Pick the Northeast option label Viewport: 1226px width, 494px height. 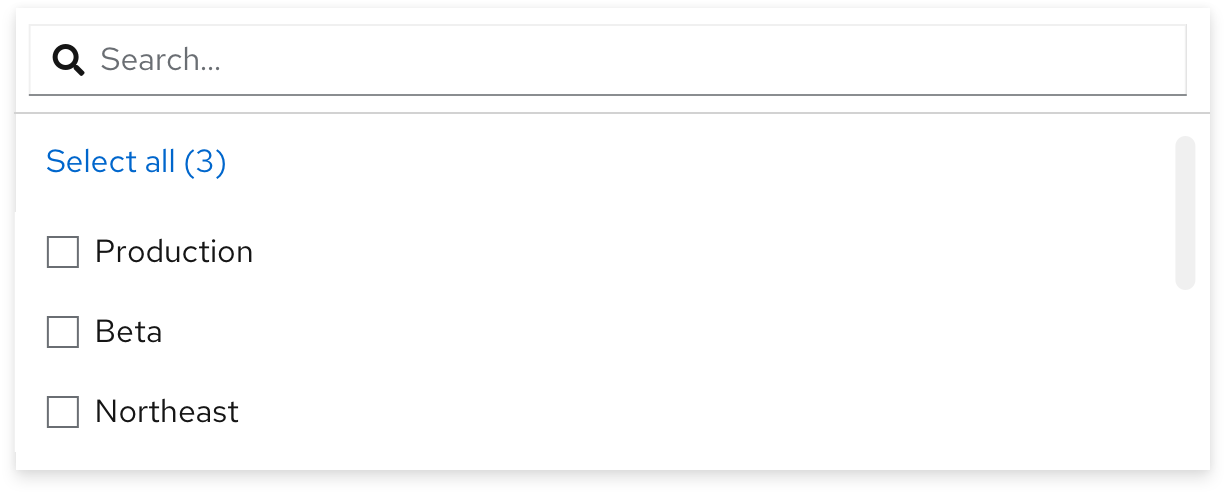point(167,412)
